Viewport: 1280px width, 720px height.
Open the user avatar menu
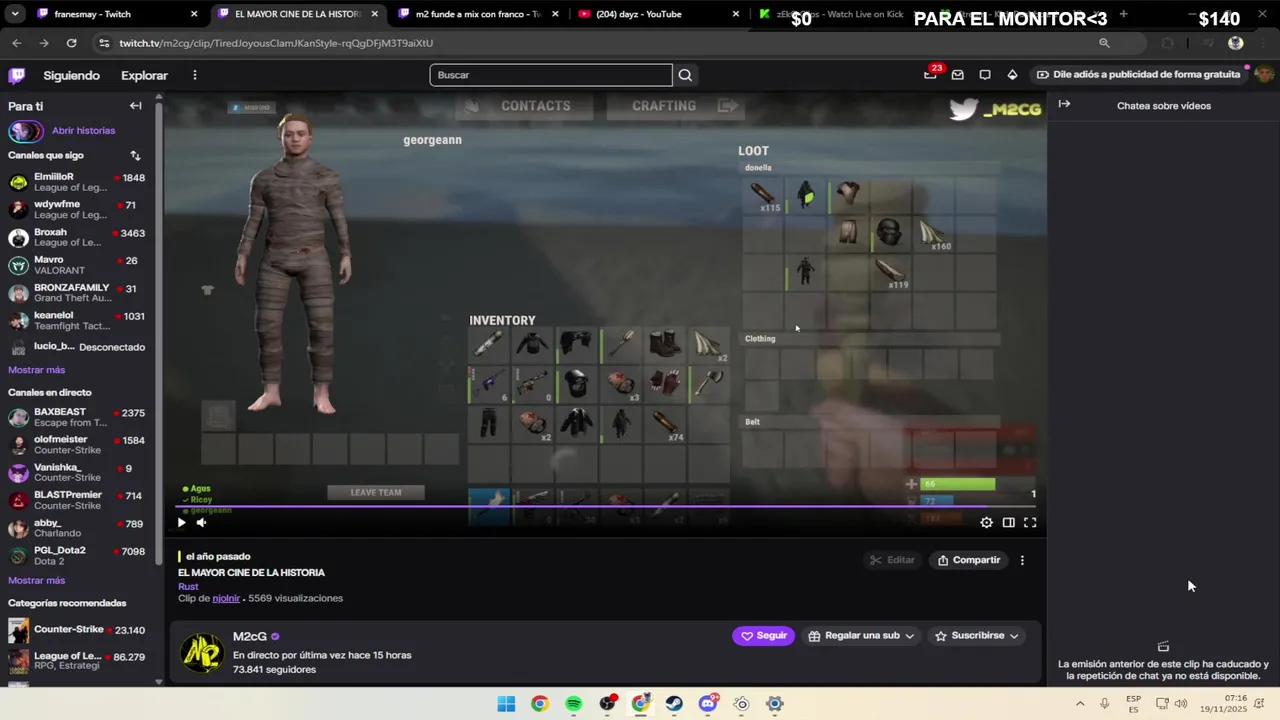click(x=1264, y=75)
